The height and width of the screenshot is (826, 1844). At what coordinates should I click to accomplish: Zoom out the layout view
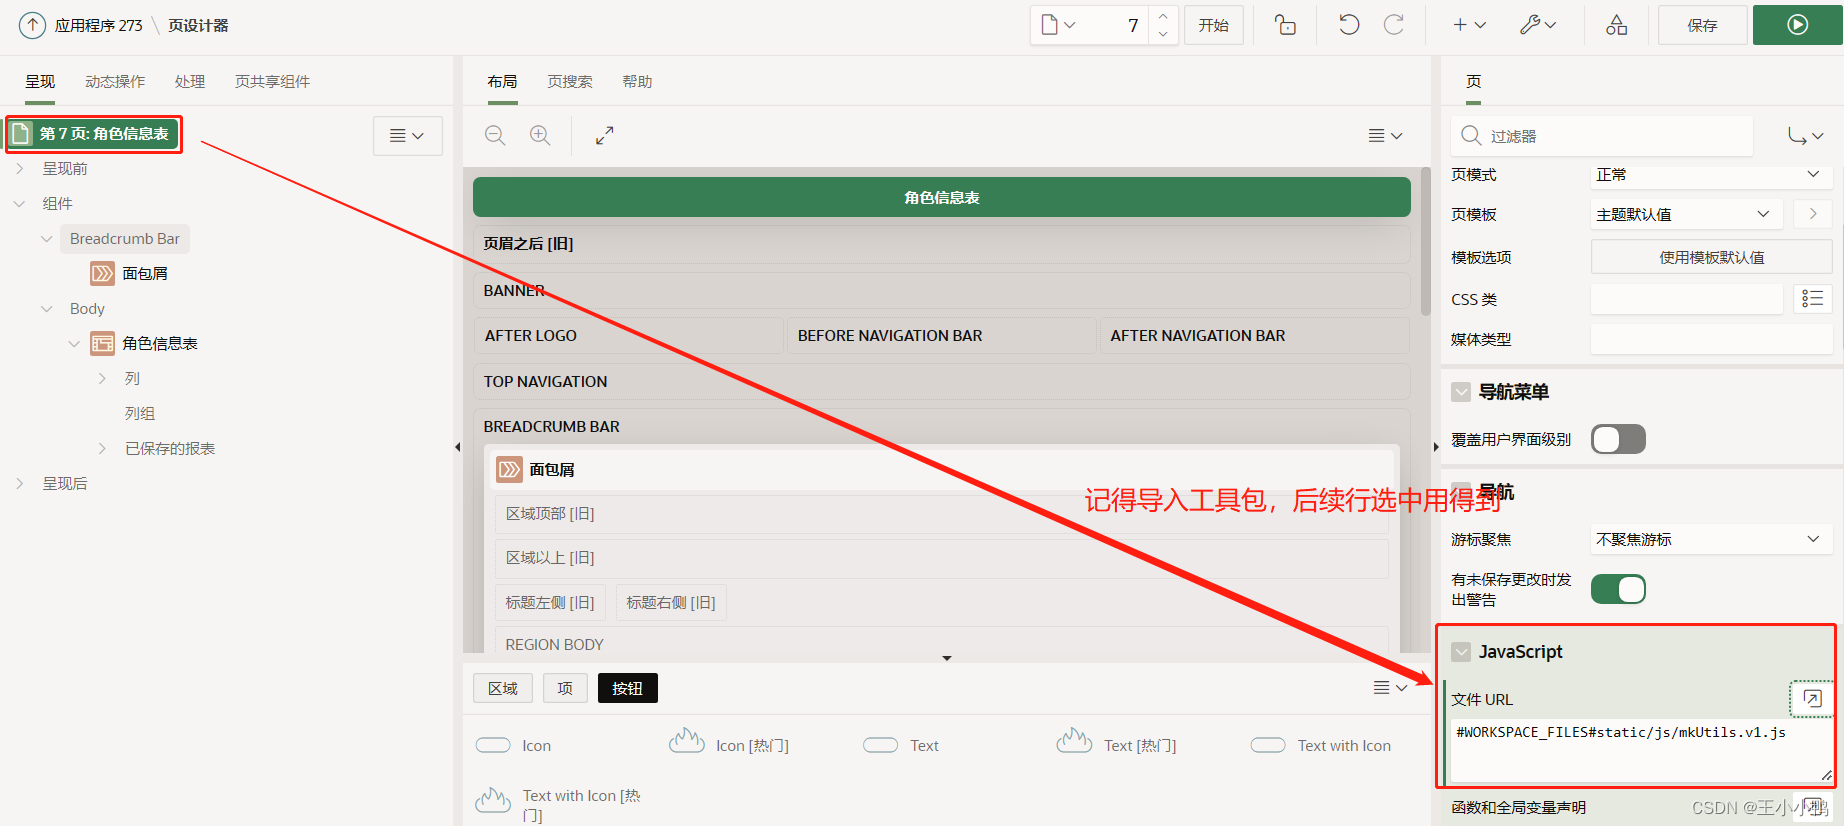pyautogui.click(x=495, y=135)
